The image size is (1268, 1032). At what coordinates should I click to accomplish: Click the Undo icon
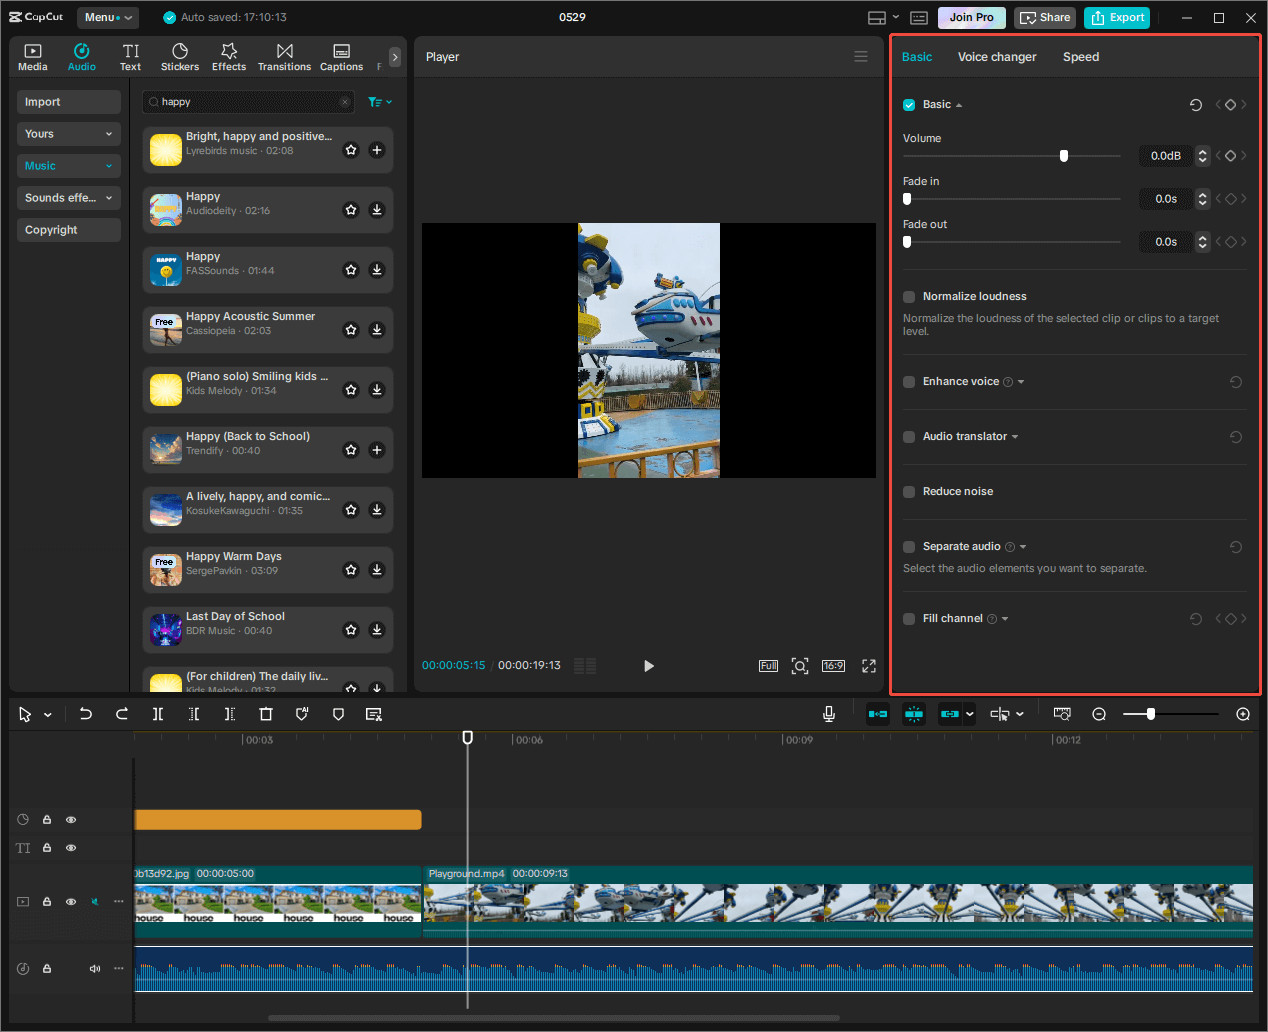(86, 714)
